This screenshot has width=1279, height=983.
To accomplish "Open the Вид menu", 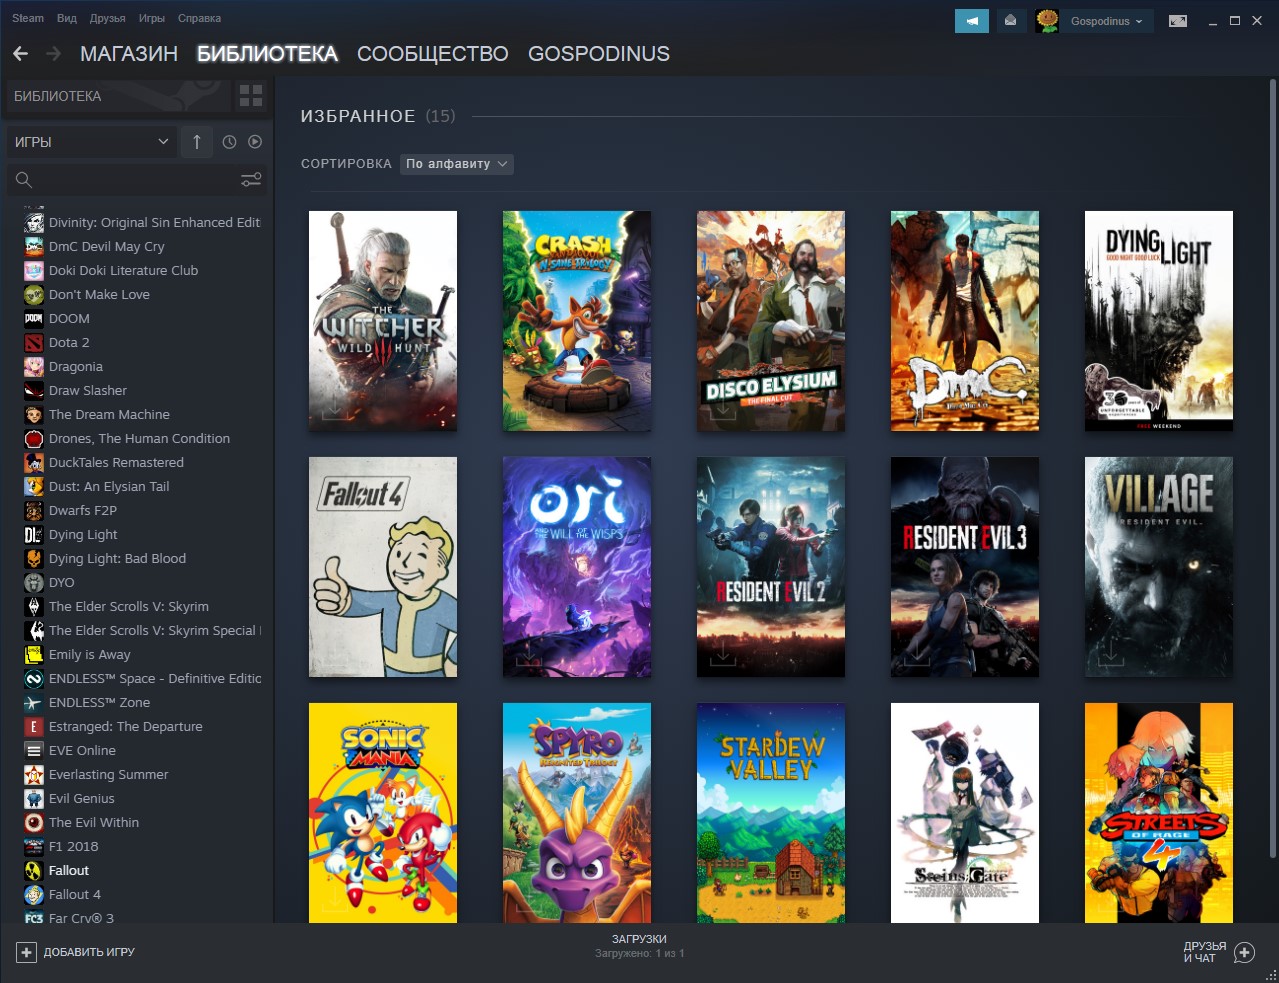I will pyautogui.click(x=67, y=18).
